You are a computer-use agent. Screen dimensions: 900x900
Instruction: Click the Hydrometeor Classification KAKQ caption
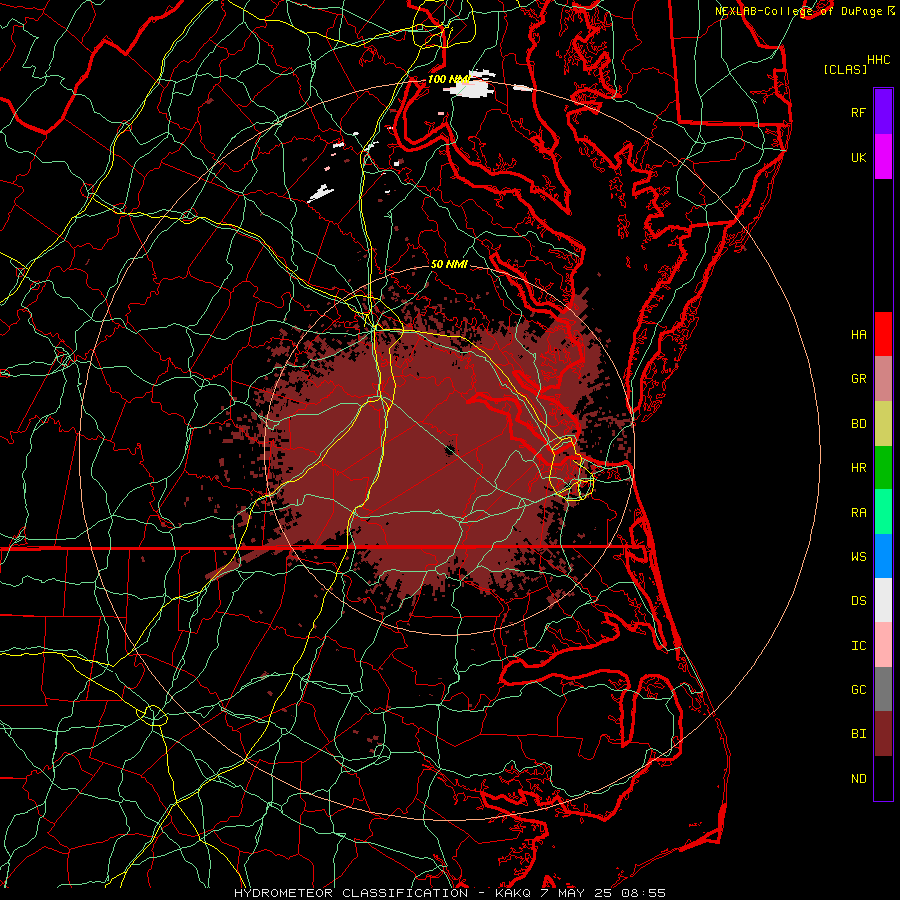[449, 893]
